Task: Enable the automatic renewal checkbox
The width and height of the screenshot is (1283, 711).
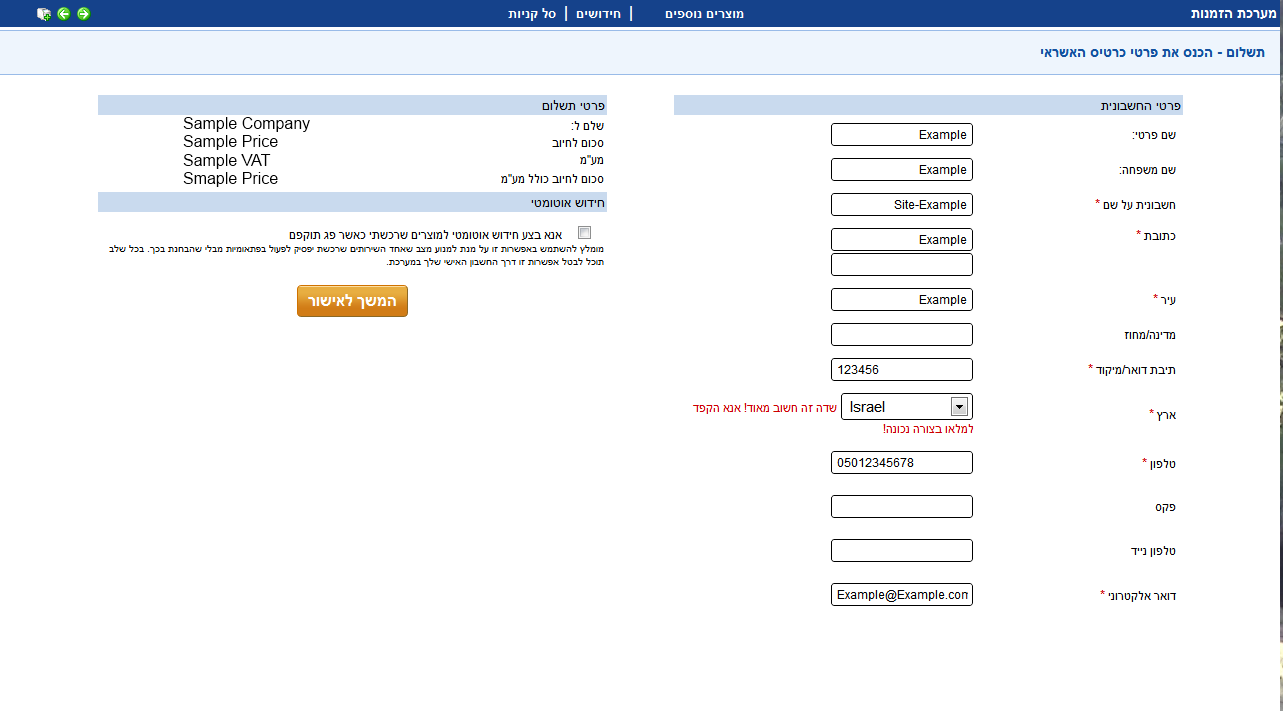Action: click(x=585, y=233)
